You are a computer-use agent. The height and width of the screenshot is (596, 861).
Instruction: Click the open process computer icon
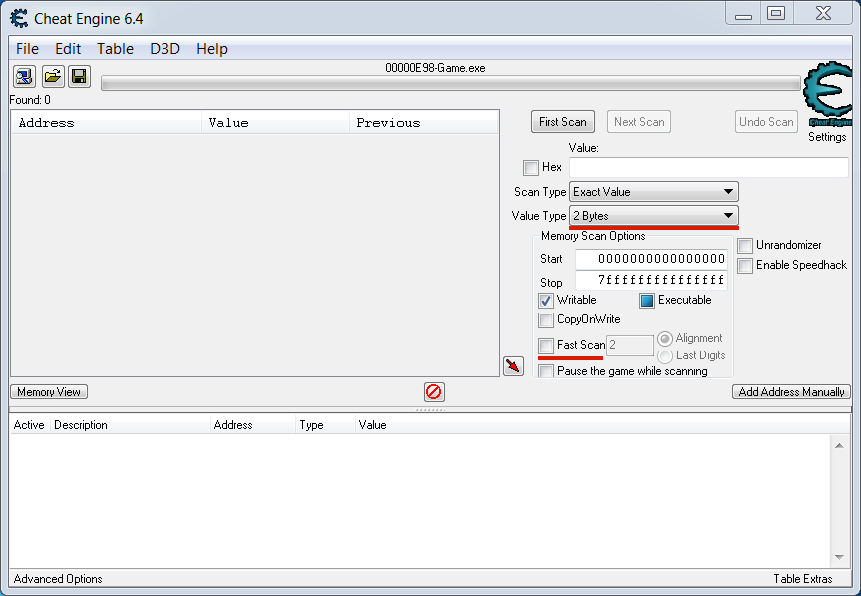[x=24, y=76]
